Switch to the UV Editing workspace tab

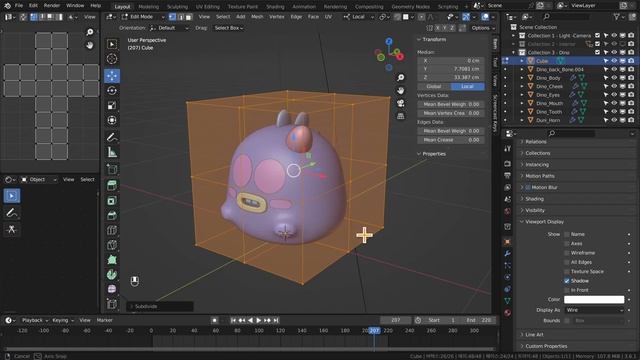(208, 7)
